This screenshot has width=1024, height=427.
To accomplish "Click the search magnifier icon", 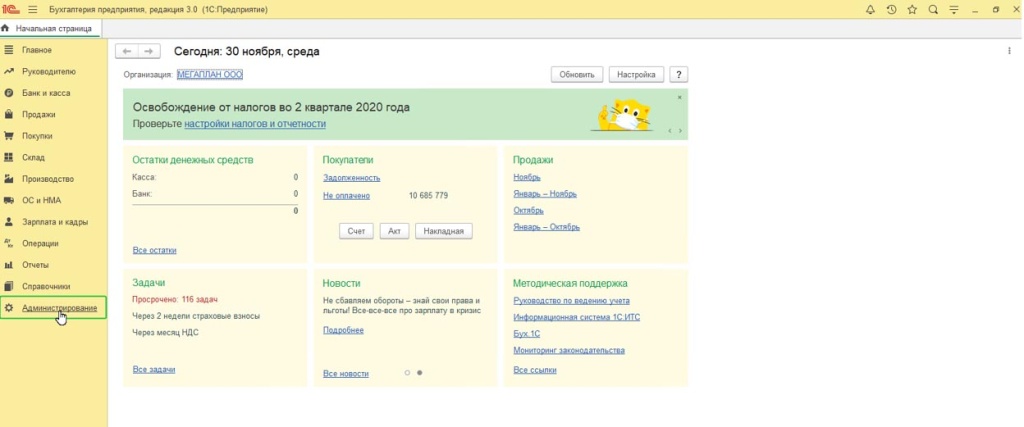I will (933, 9).
